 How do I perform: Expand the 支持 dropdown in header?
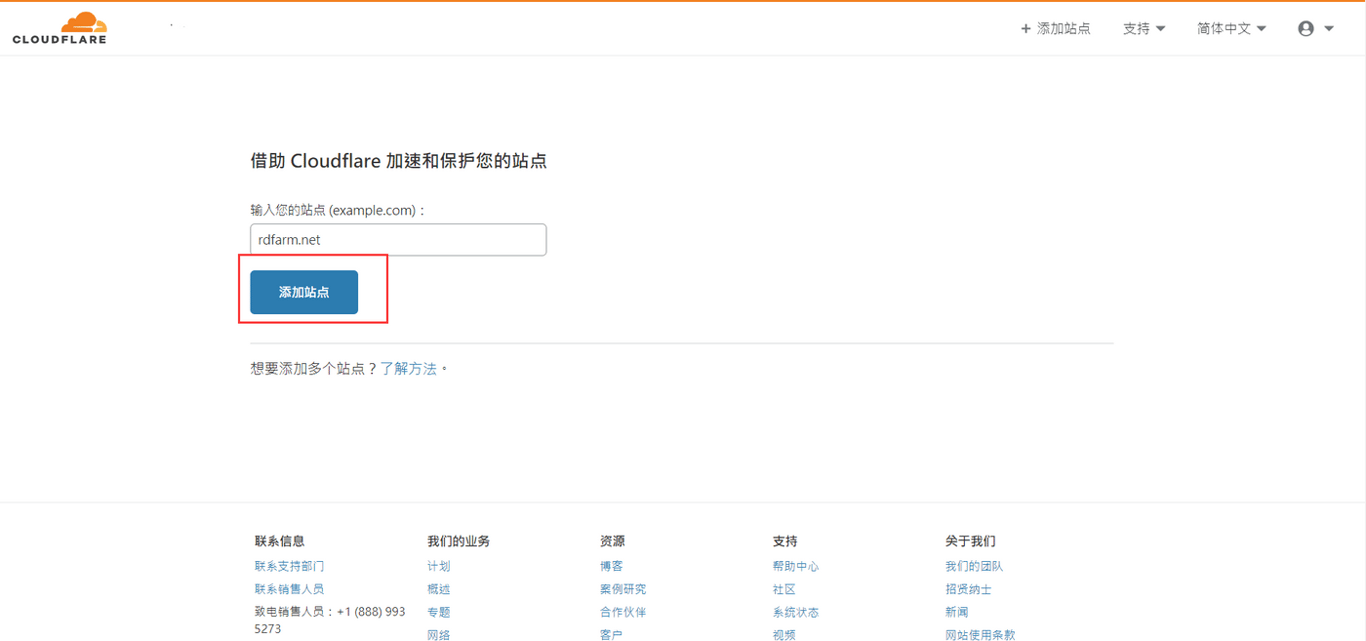tap(1144, 29)
